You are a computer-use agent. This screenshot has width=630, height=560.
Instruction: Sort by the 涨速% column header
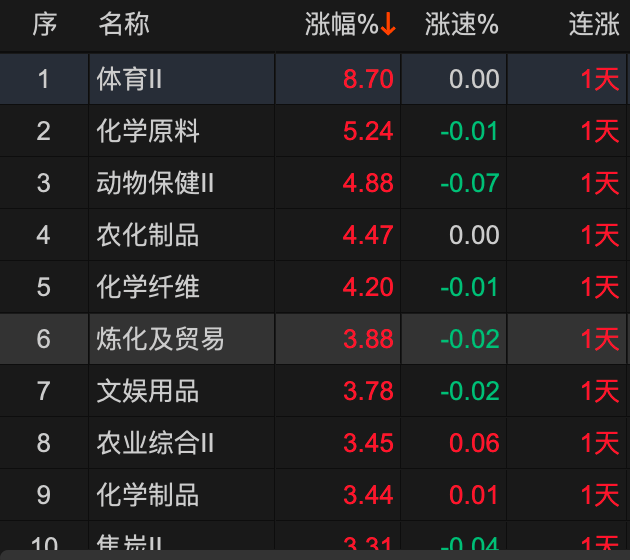[x=461, y=26]
